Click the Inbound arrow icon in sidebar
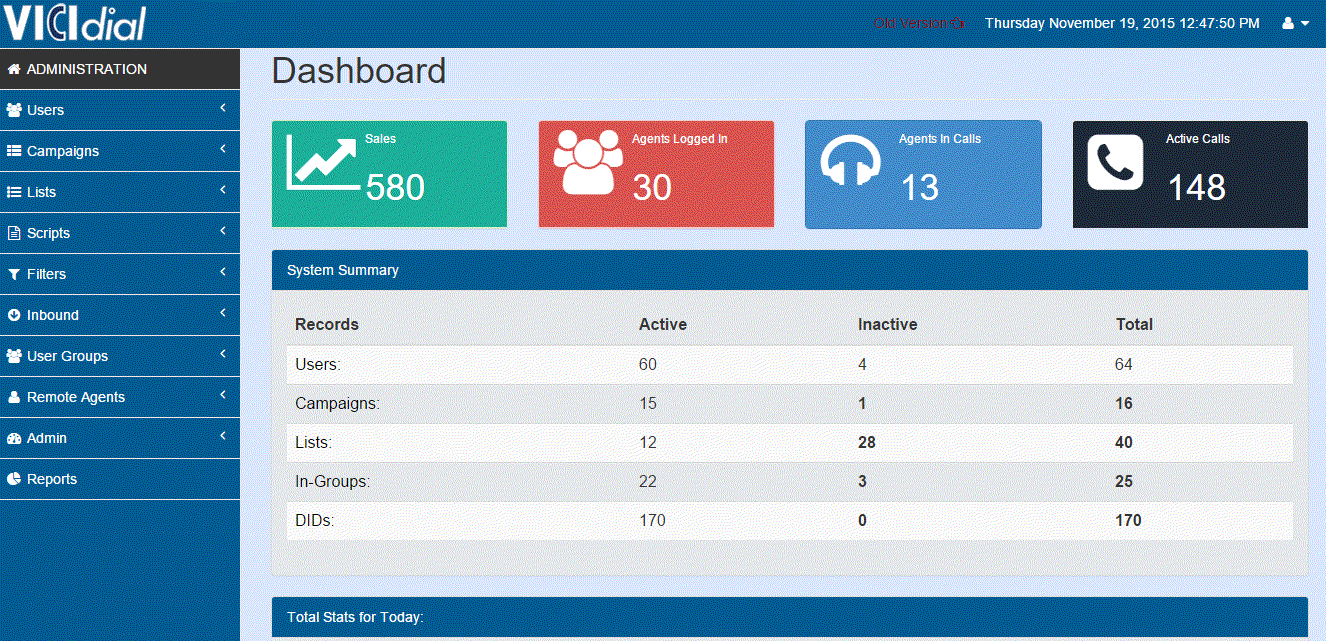This screenshot has height=641, width=1326. click(14, 316)
